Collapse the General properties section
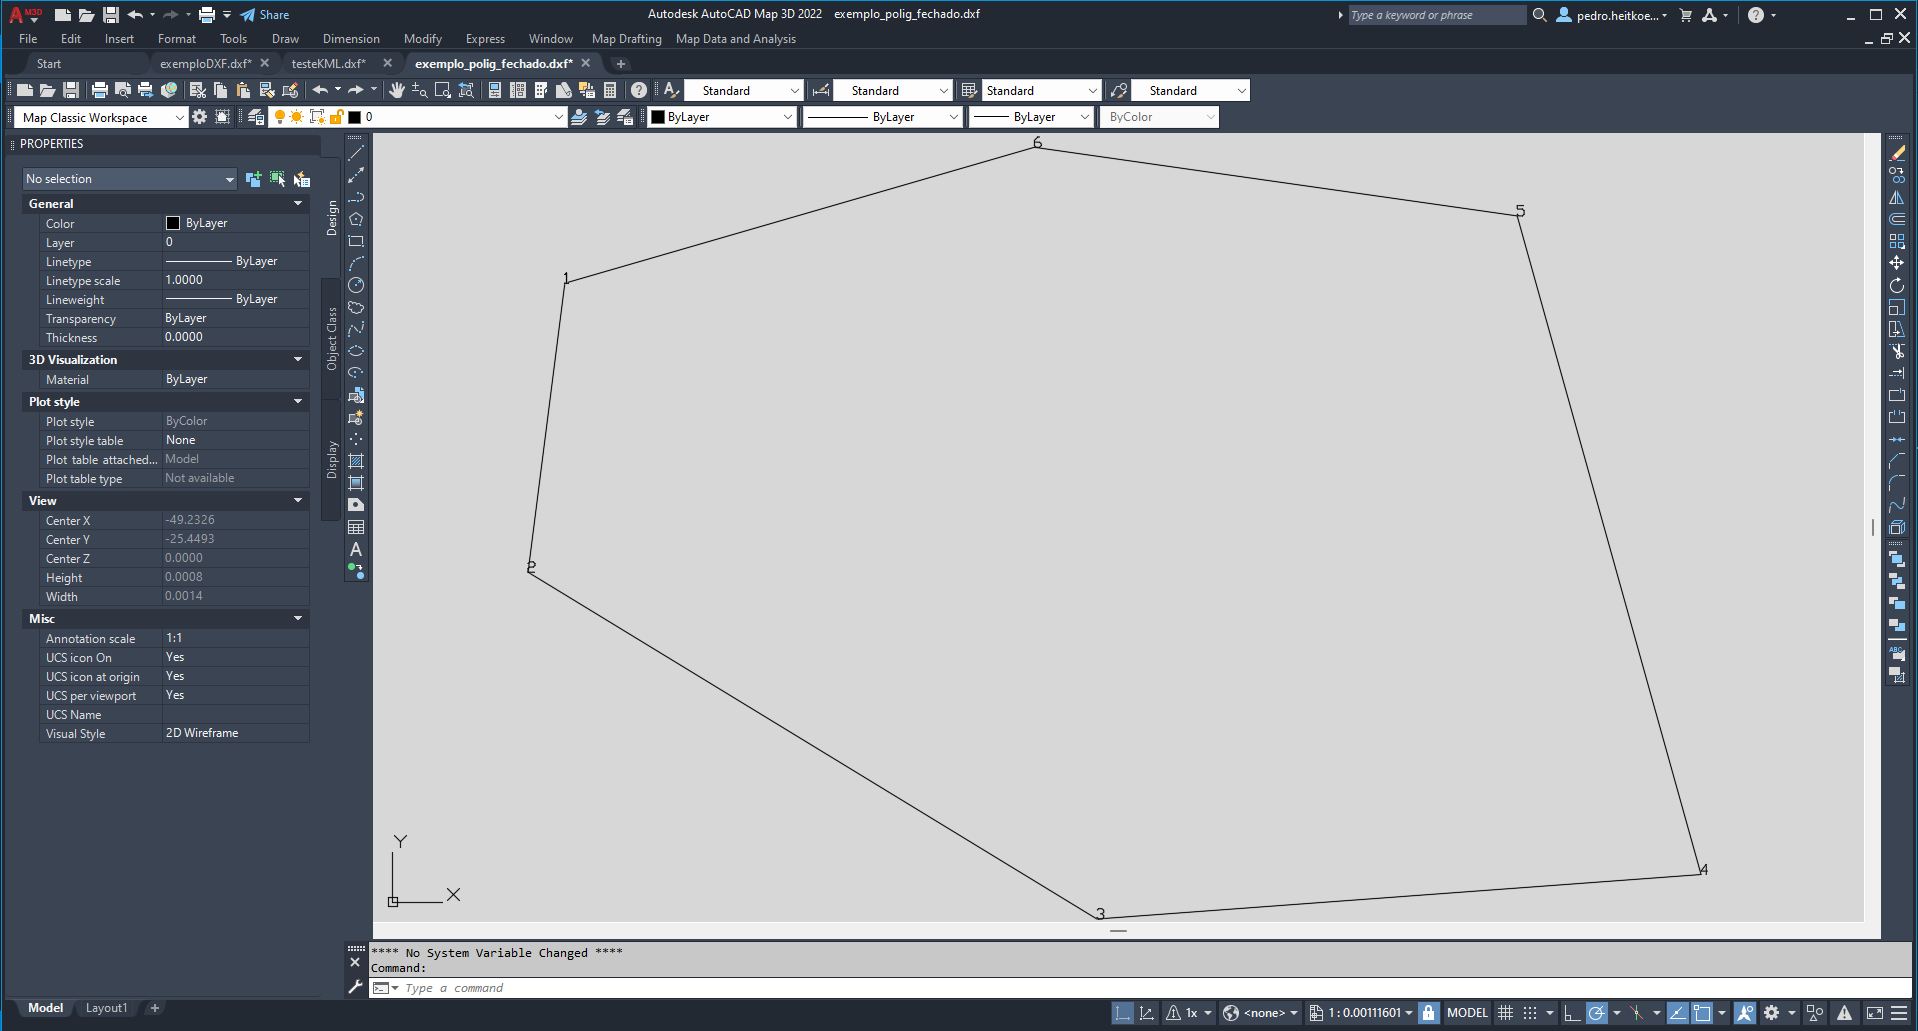The image size is (1918, 1031). click(298, 204)
